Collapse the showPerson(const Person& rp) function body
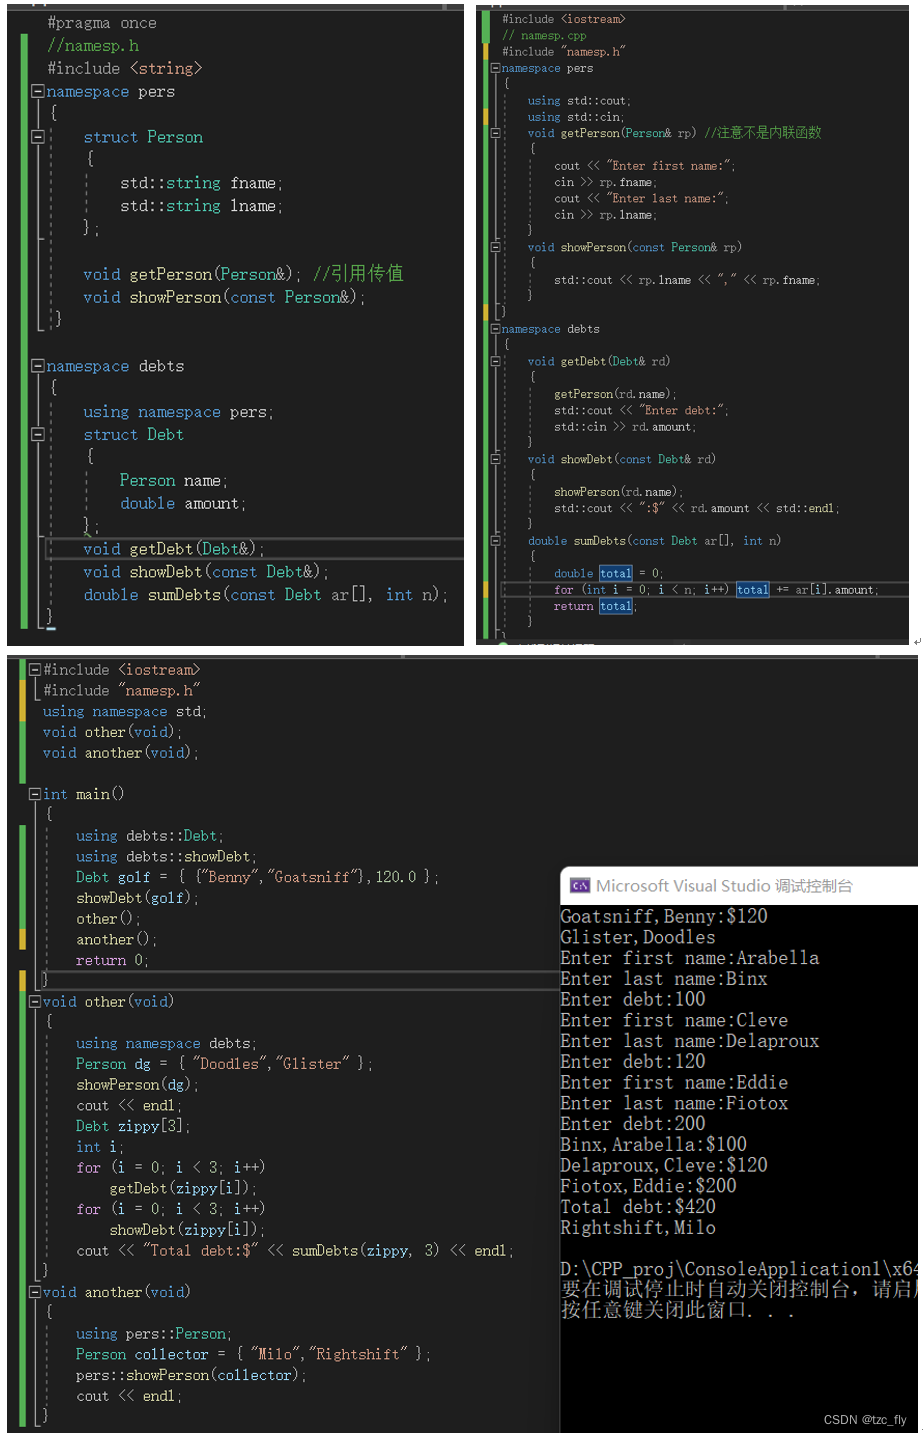The height and width of the screenshot is (1437, 923). pos(495,247)
